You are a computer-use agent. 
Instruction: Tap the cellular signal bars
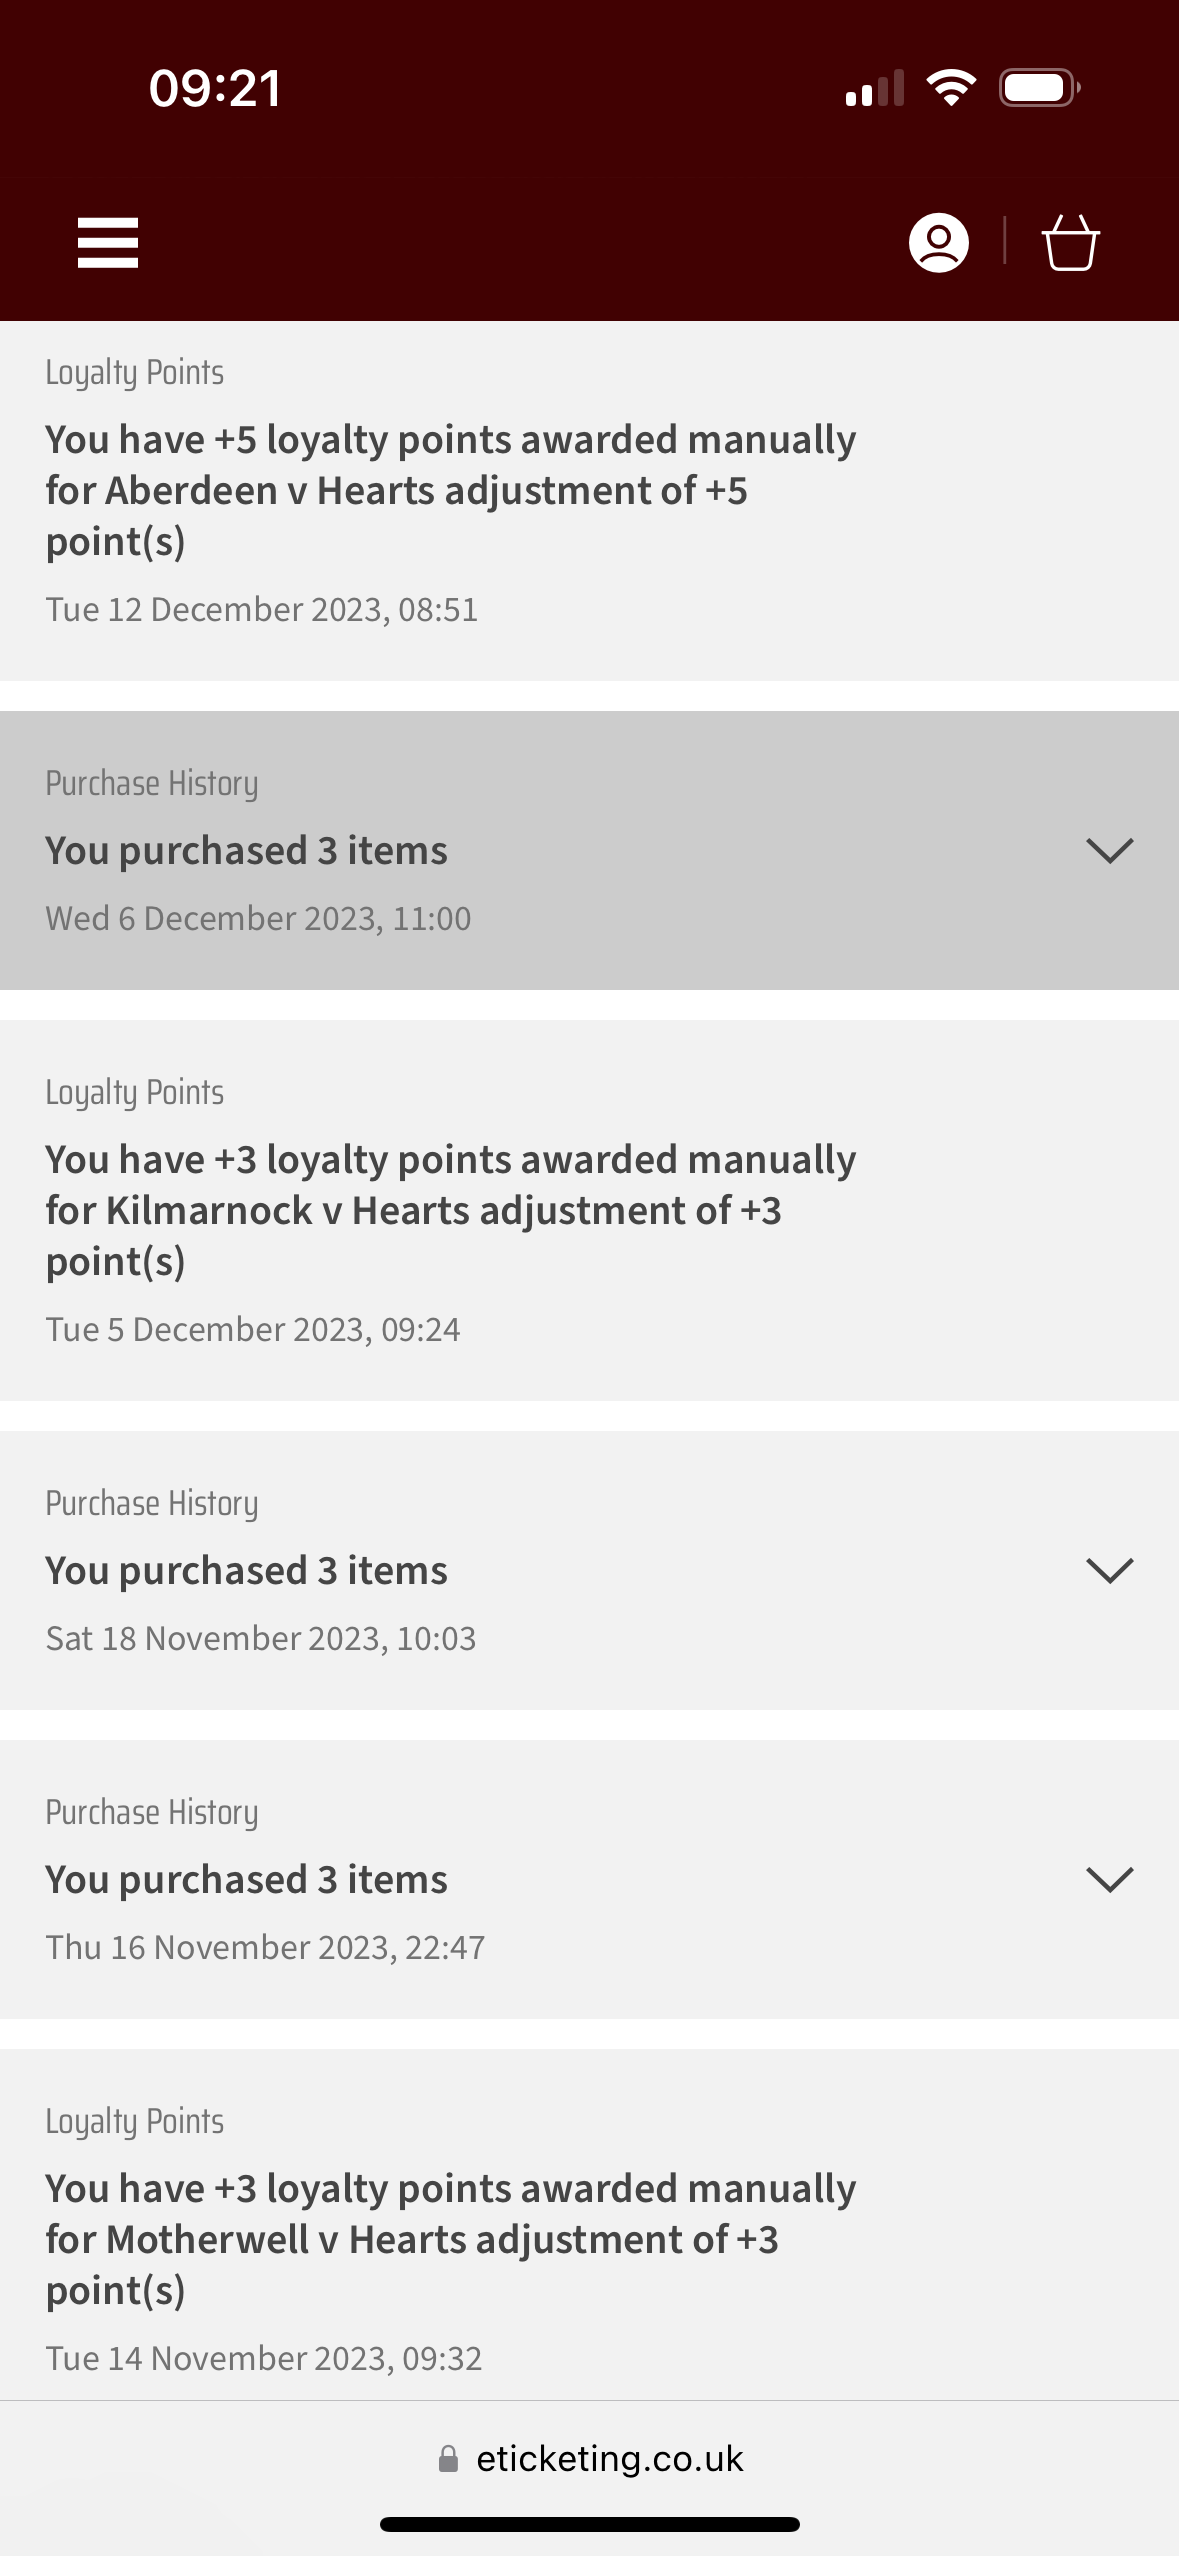pos(875,88)
